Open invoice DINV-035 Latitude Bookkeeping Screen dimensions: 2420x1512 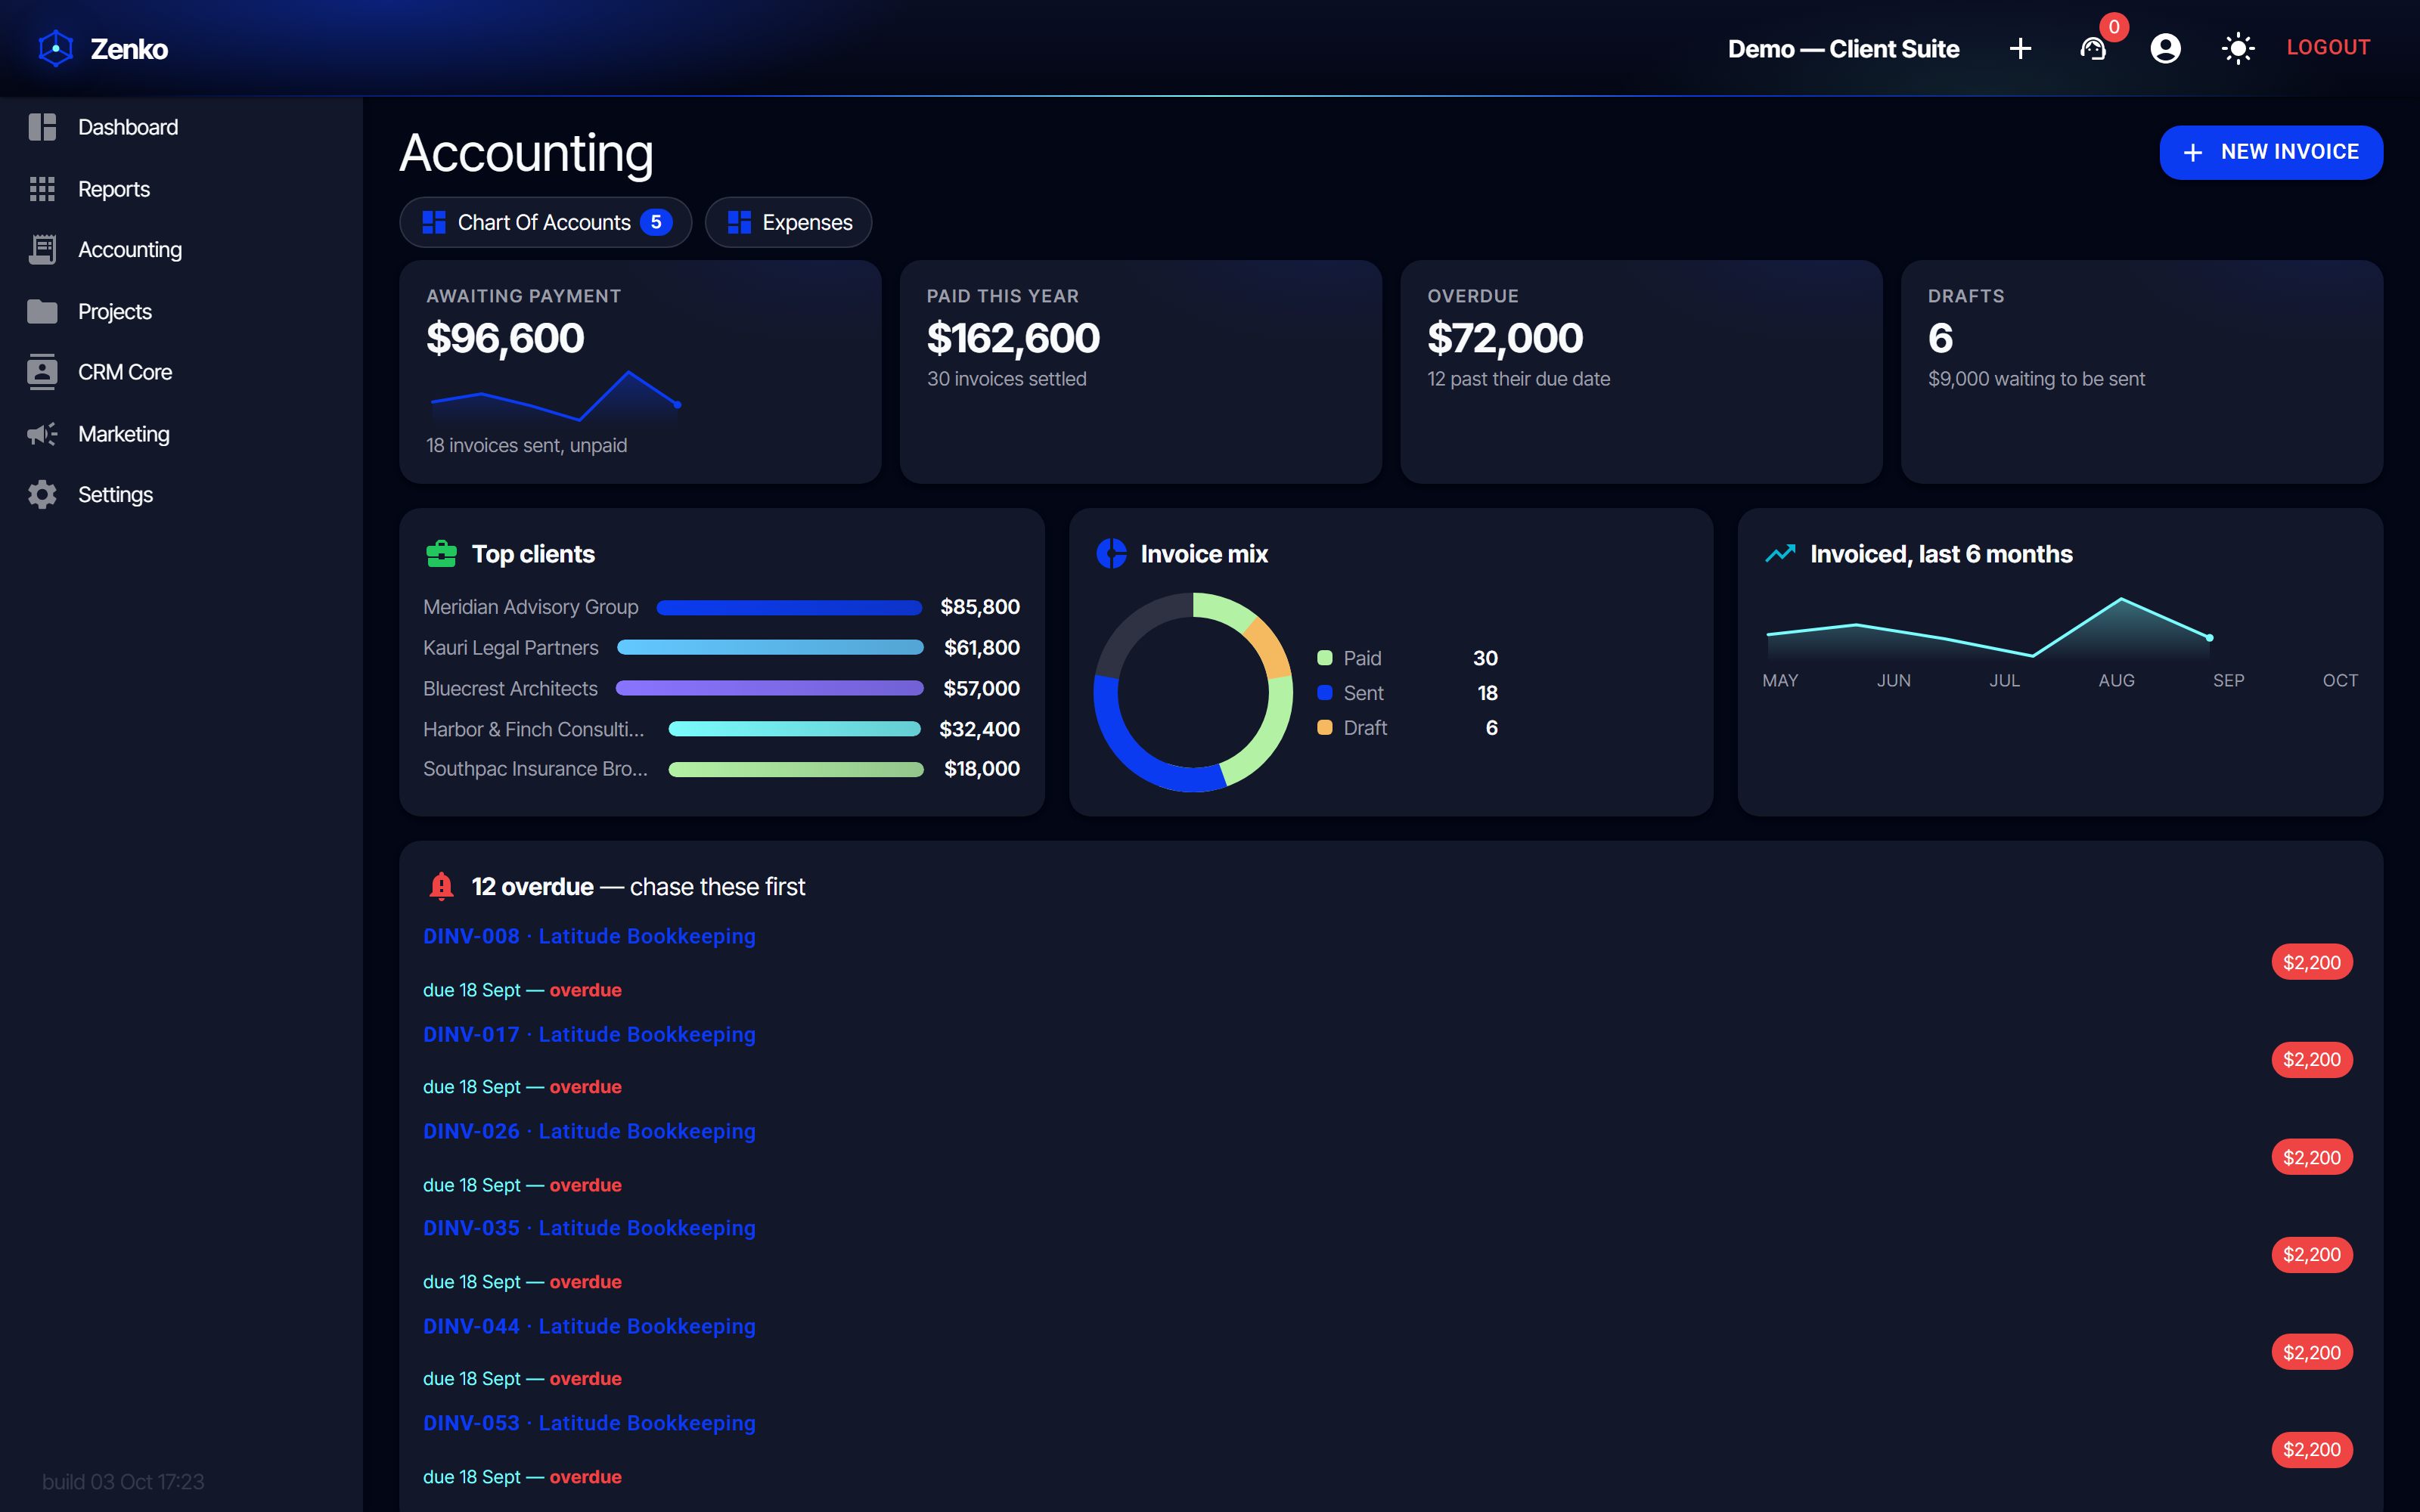(x=589, y=1228)
